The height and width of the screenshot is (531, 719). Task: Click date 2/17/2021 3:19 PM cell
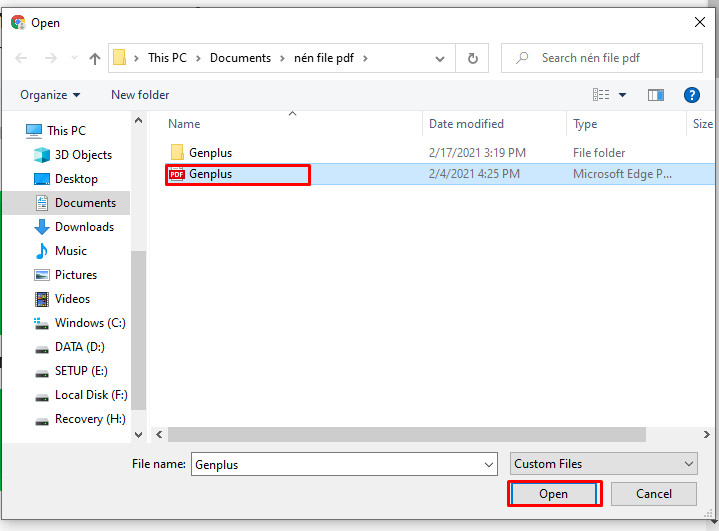pos(477,153)
